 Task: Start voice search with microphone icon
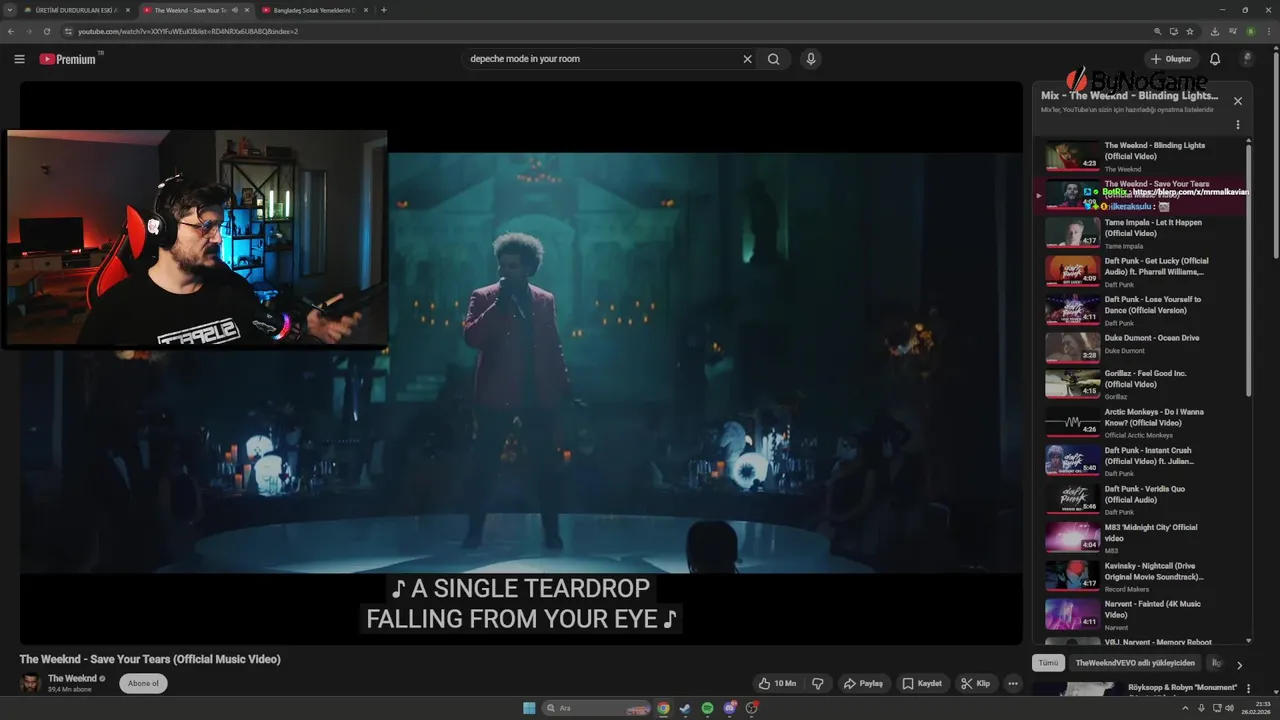811,59
